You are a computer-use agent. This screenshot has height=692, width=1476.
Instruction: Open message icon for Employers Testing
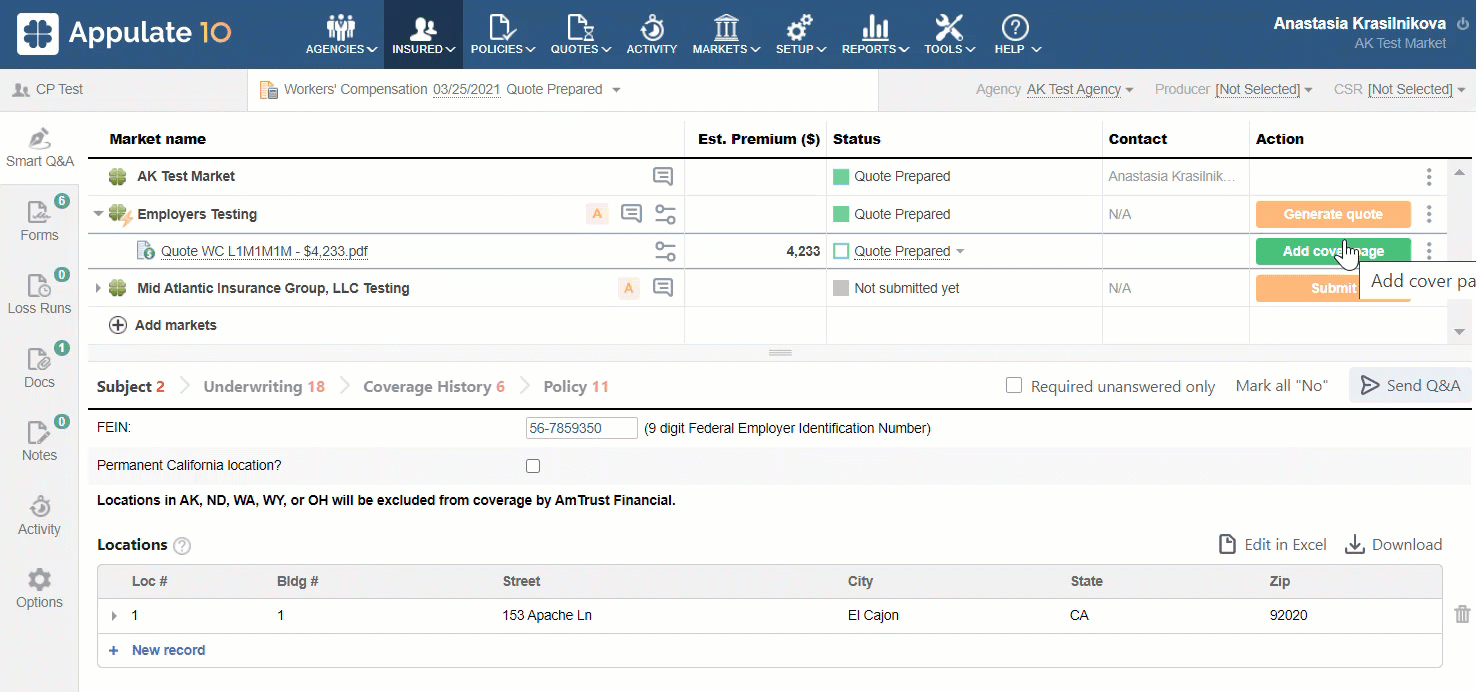click(x=631, y=213)
